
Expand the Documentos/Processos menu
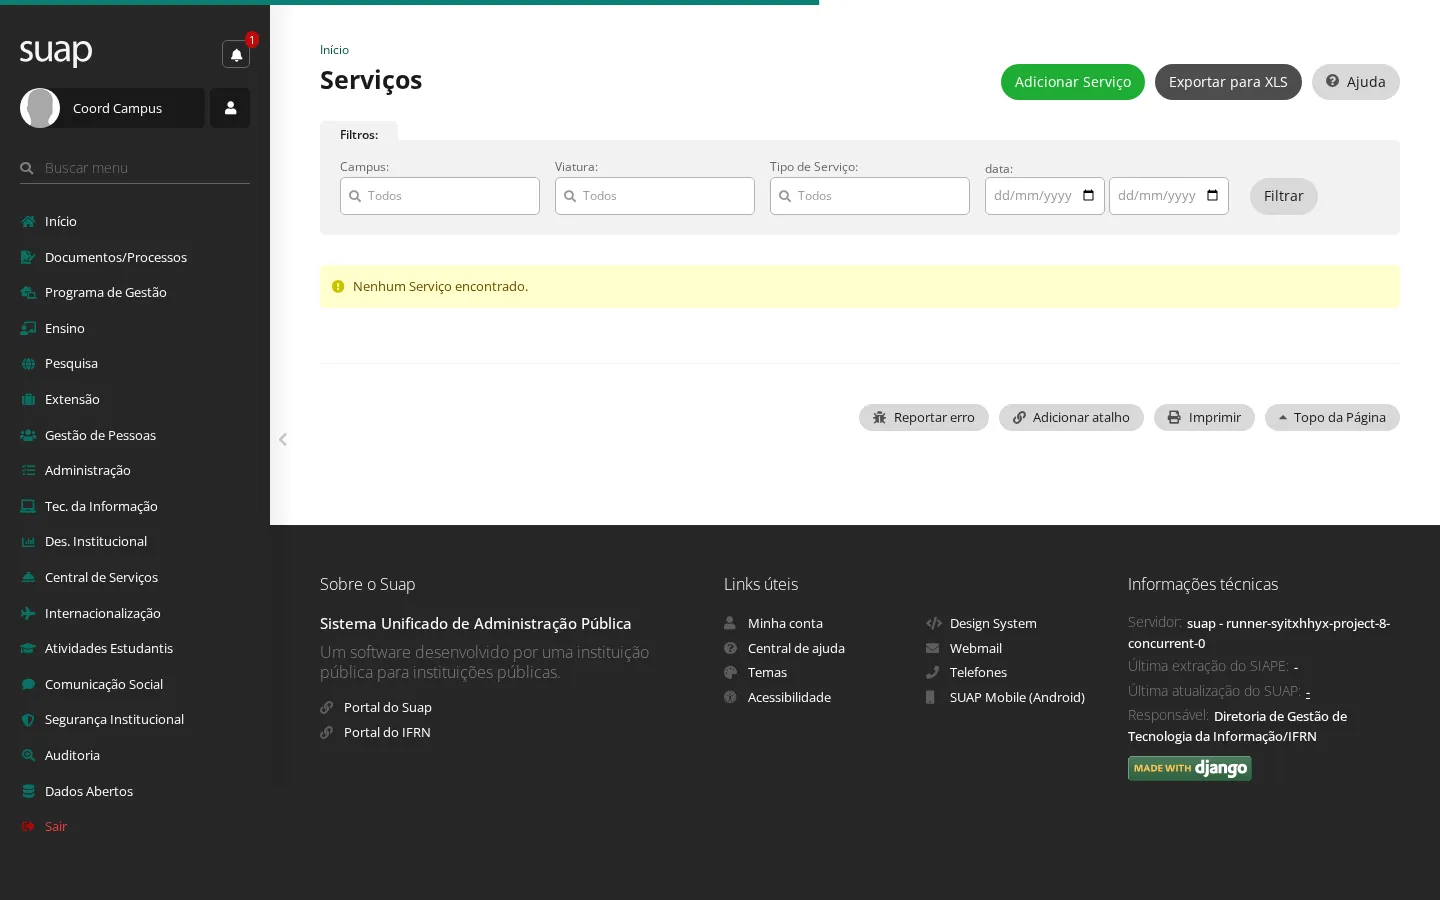coord(135,257)
